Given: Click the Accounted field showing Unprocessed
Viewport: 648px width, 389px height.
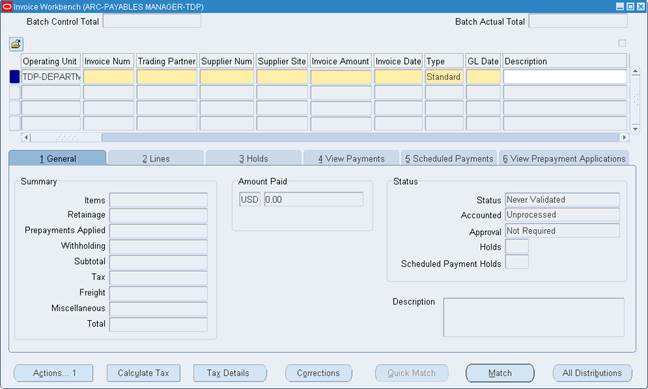Looking at the screenshot, I should point(562,215).
